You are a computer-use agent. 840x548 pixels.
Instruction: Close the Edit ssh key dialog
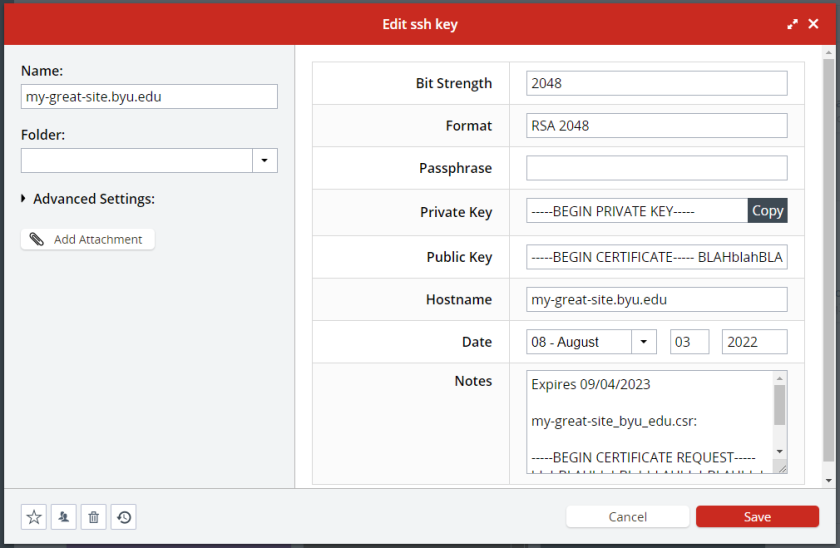click(814, 24)
